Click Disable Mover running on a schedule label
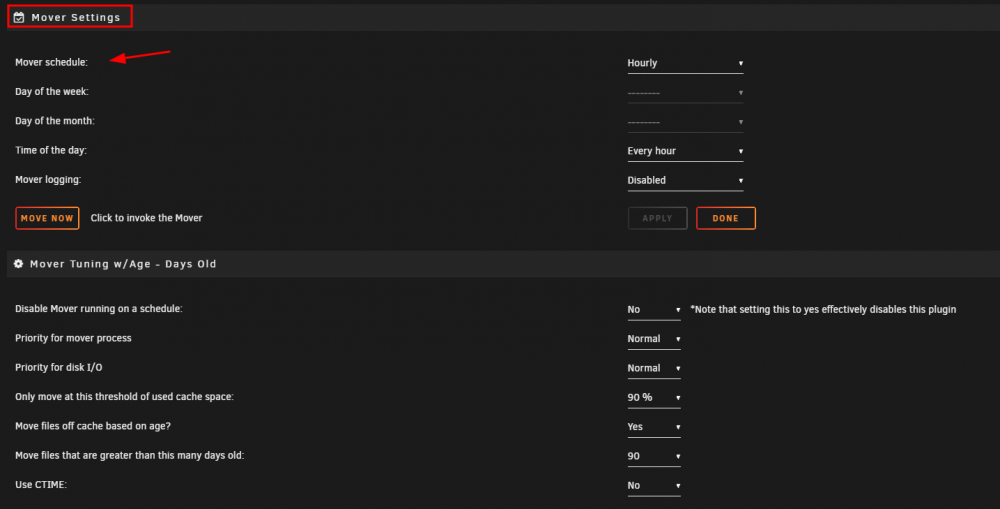Image resolution: width=1000 pixels, height=509 pixels. point(99,308)
